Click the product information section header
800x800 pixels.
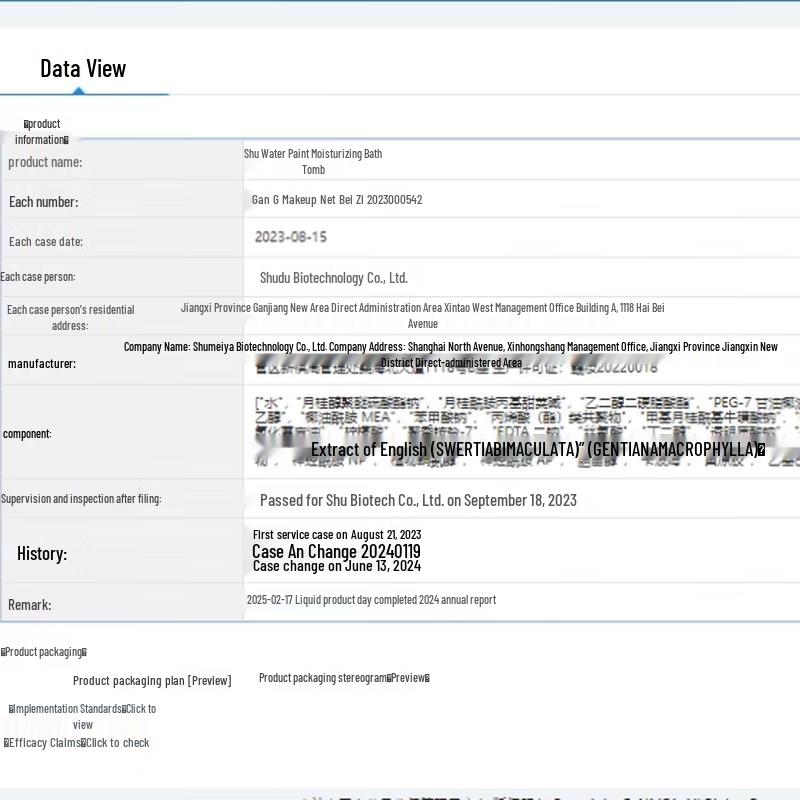coord(41,132)
